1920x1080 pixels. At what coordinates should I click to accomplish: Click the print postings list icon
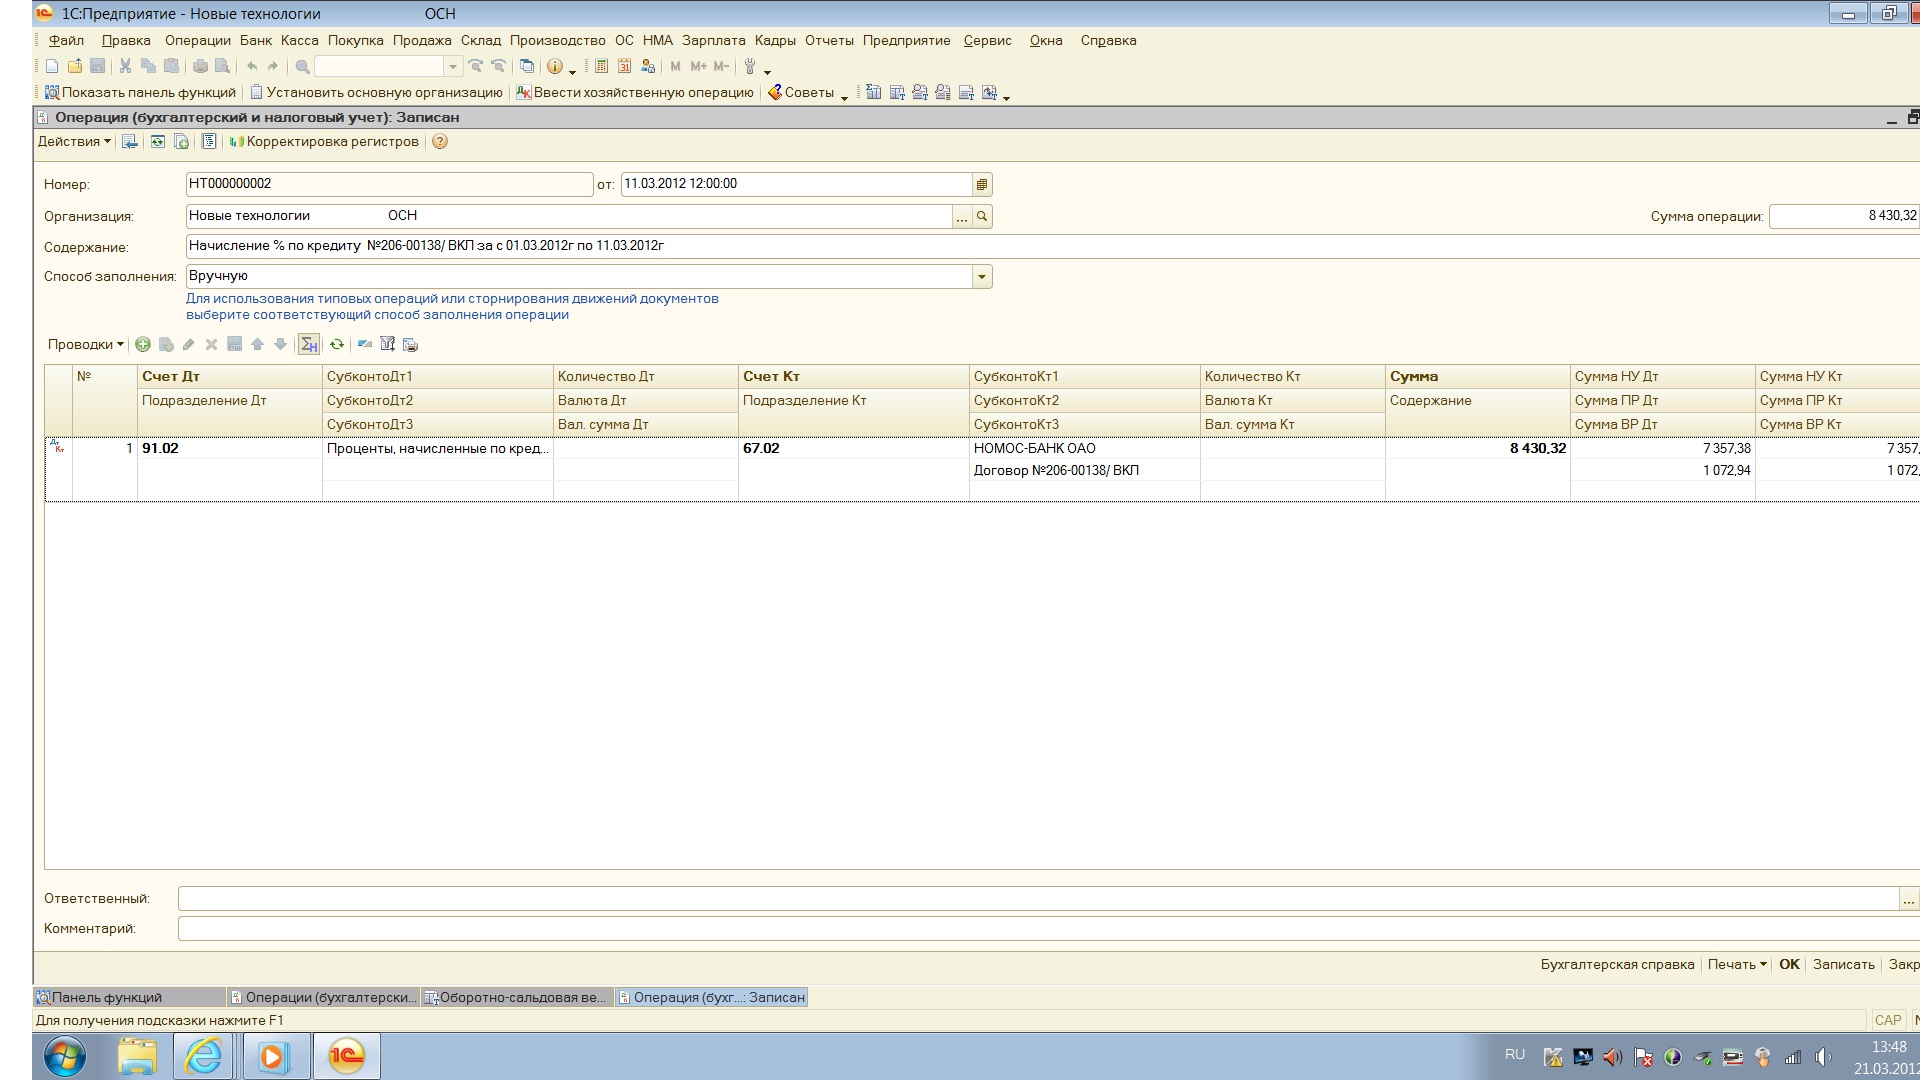point(410,345)
